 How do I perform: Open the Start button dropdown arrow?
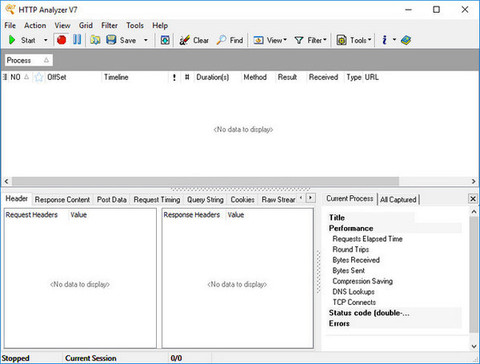[46, 40]
